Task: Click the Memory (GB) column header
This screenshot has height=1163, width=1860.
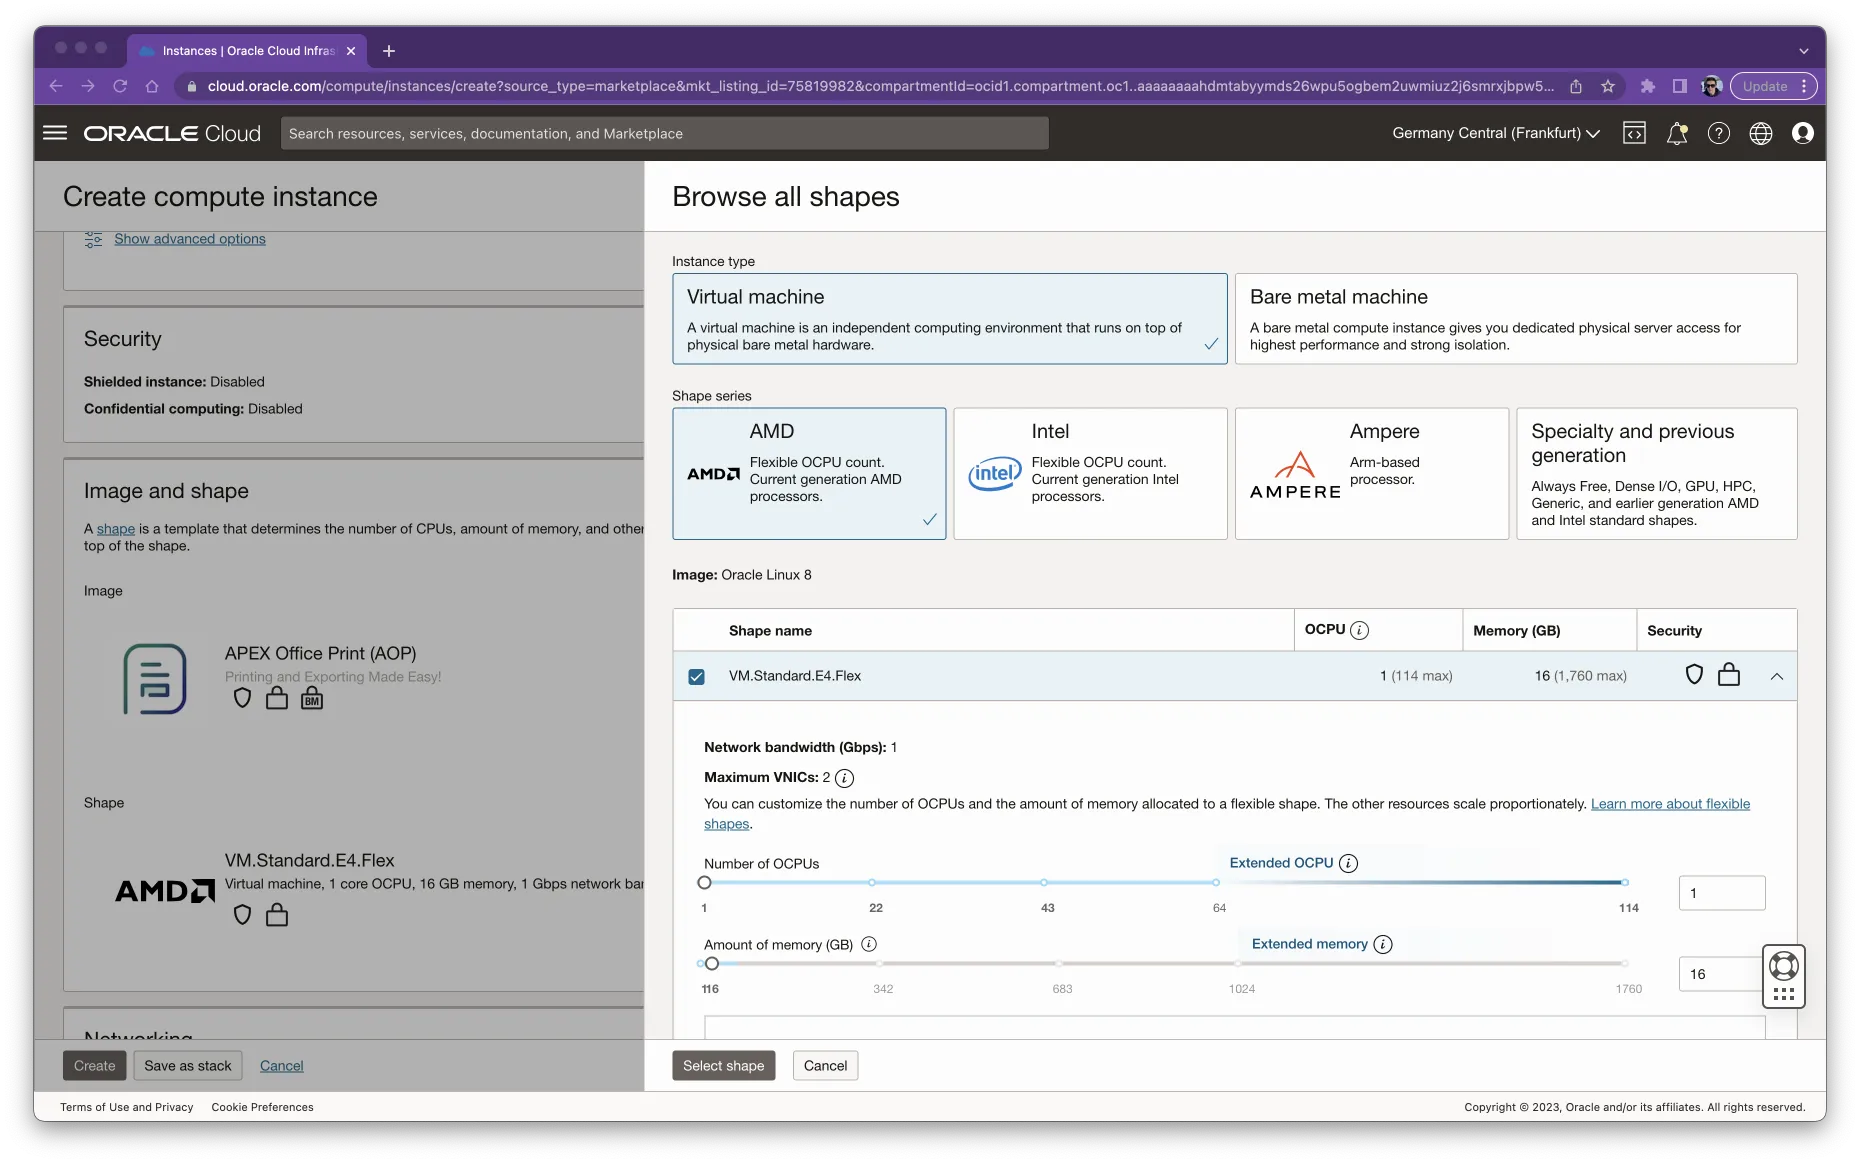Action: (x=1516, y=630)
